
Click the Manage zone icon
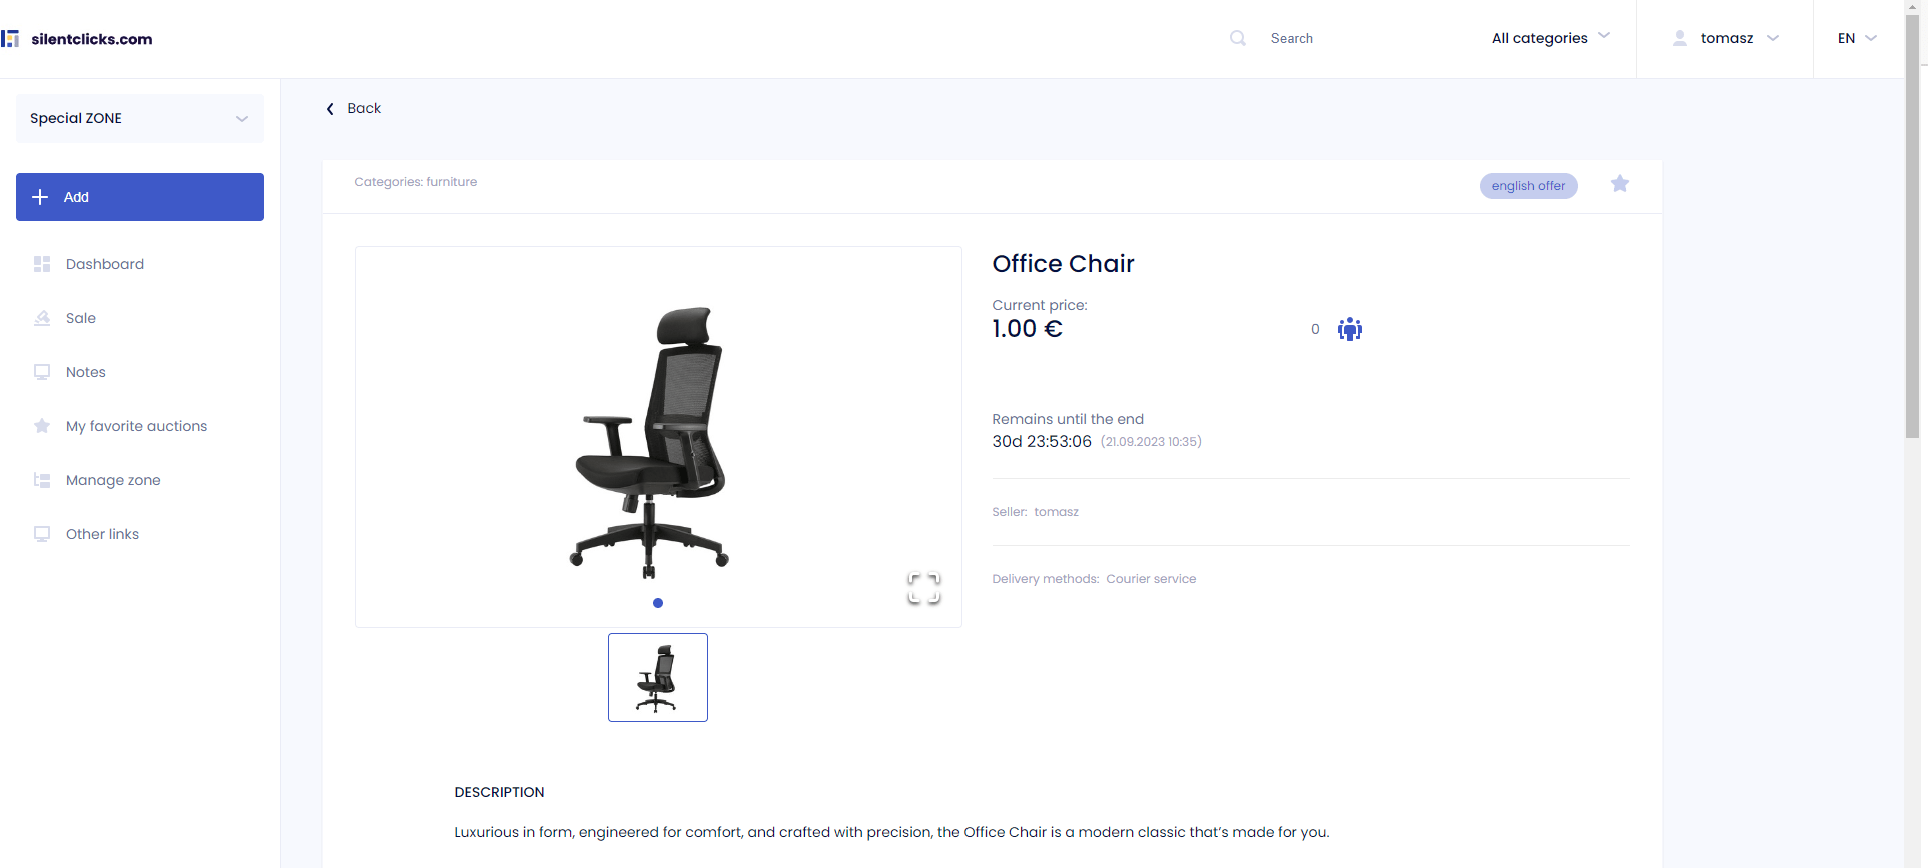point(42,480)
